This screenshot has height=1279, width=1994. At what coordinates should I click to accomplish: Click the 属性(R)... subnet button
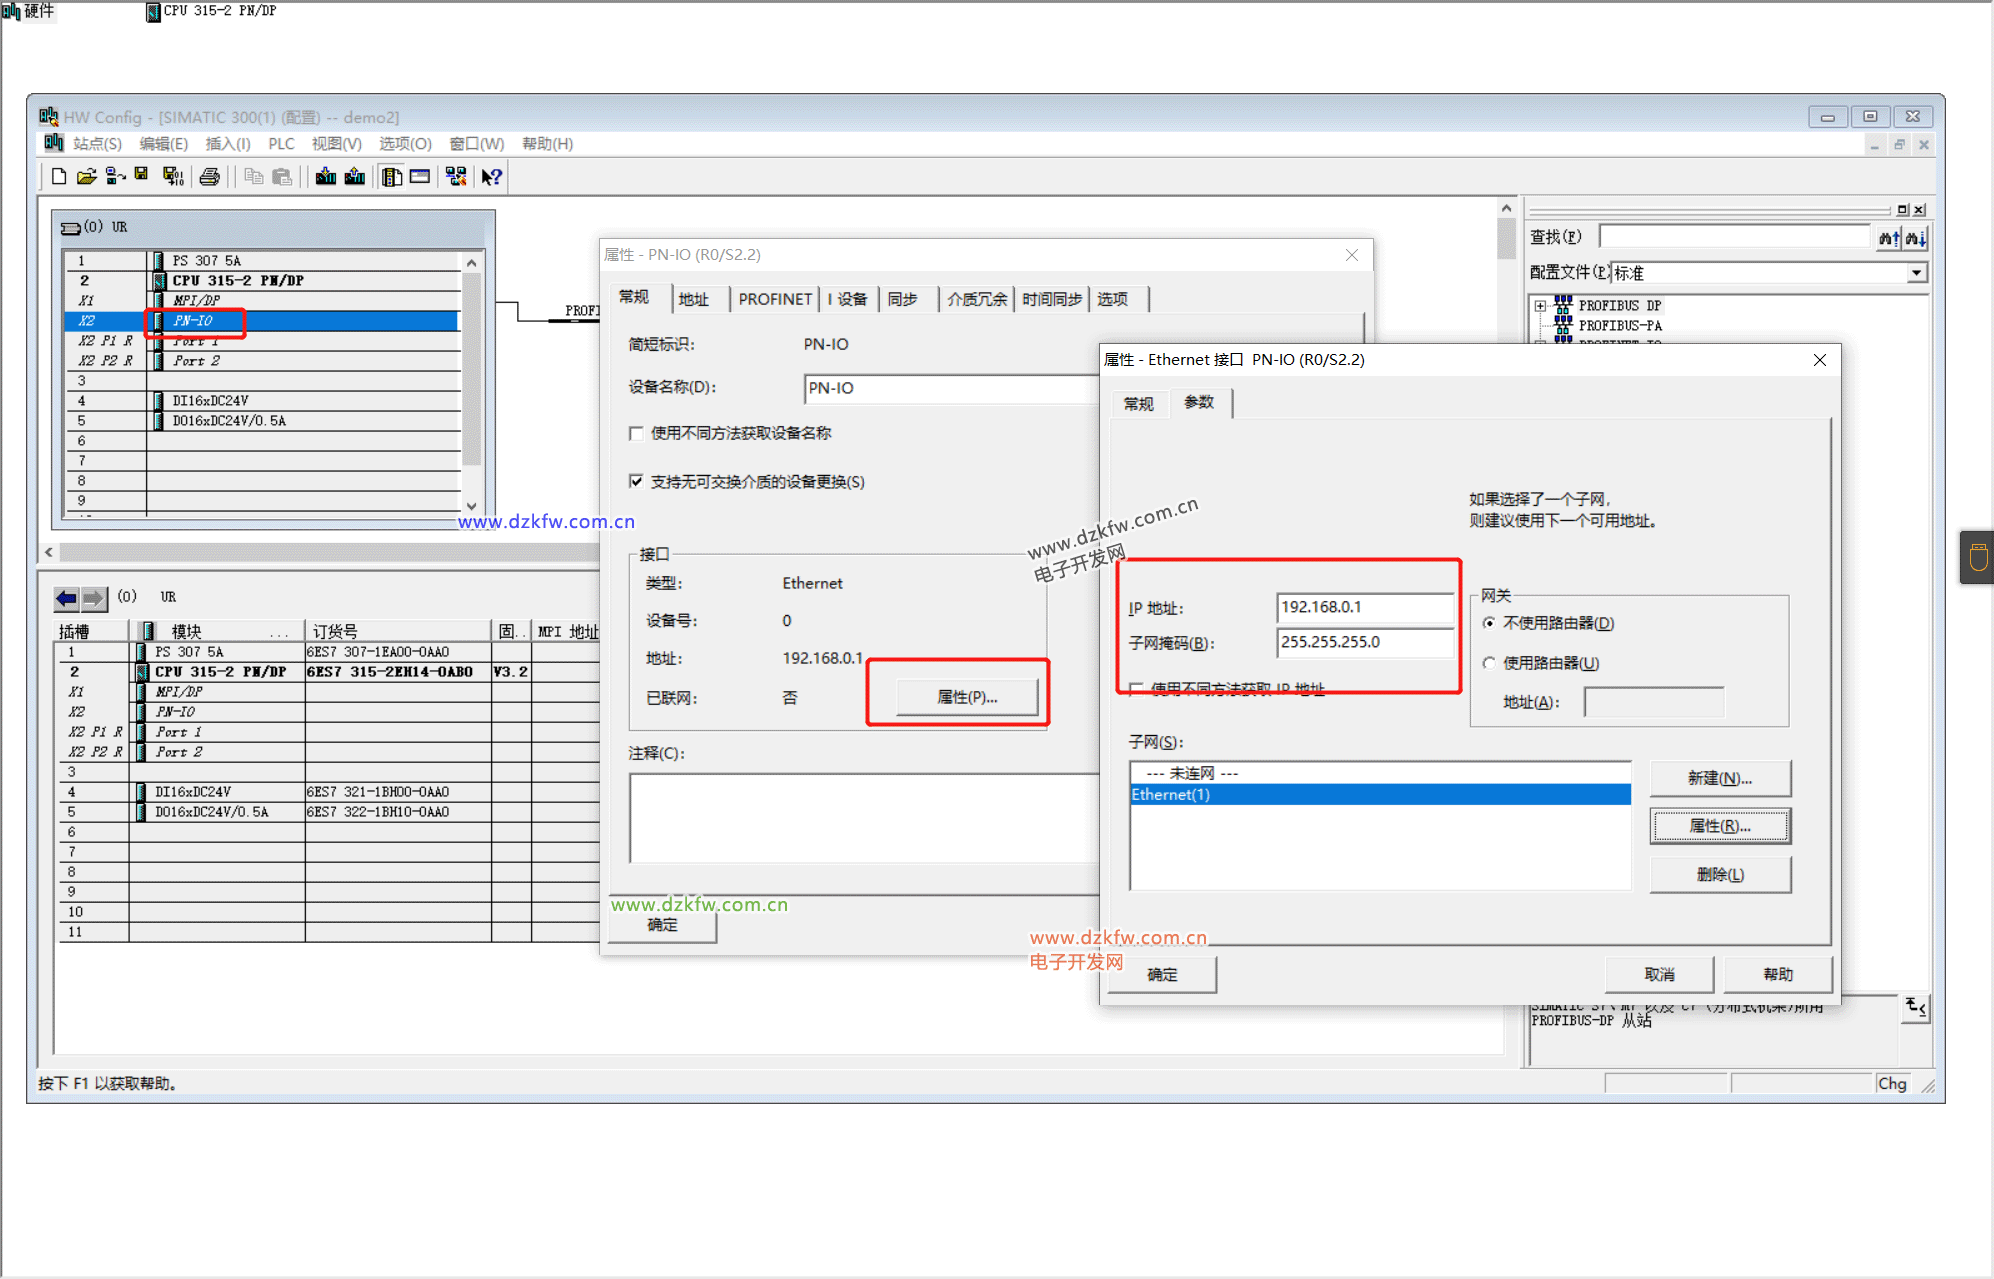coord(1719,826)
